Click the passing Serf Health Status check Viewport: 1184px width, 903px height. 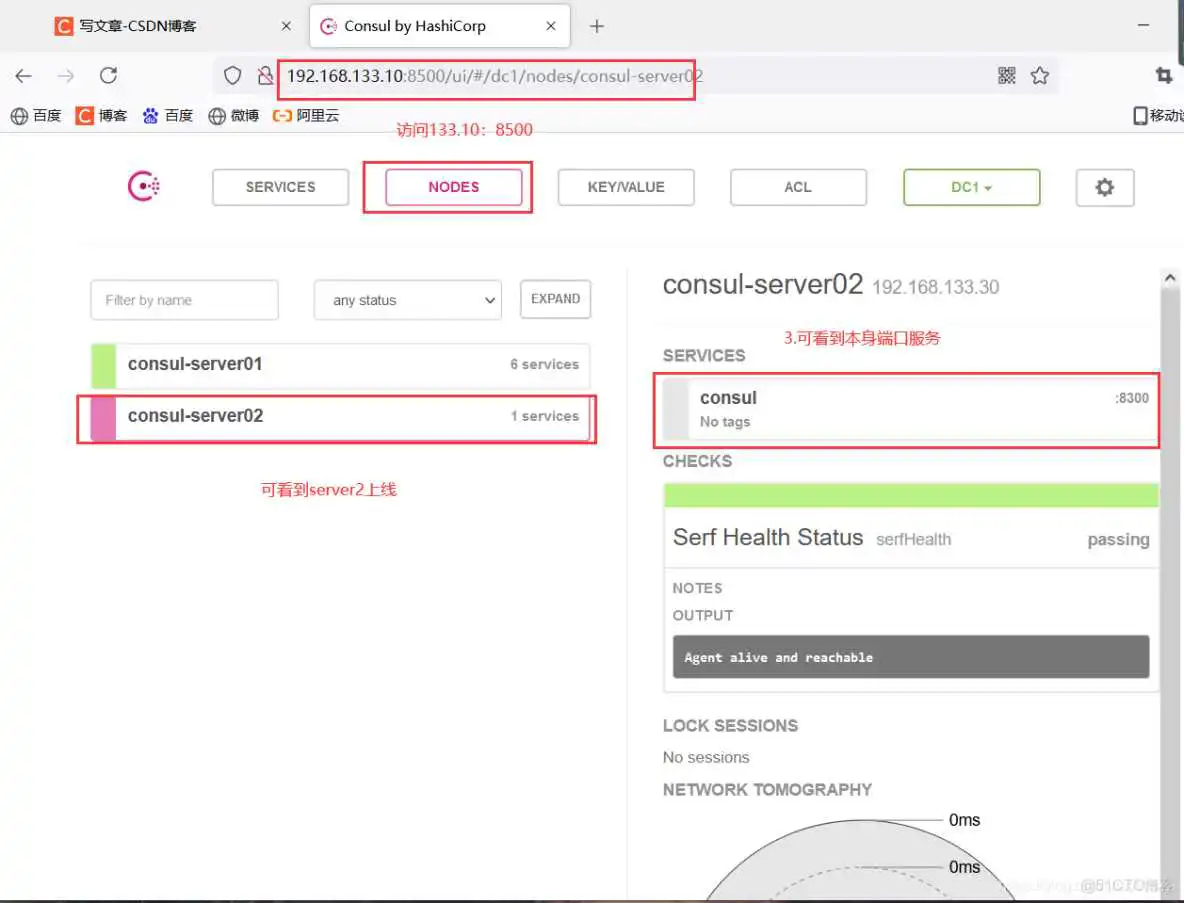[908, 538]
